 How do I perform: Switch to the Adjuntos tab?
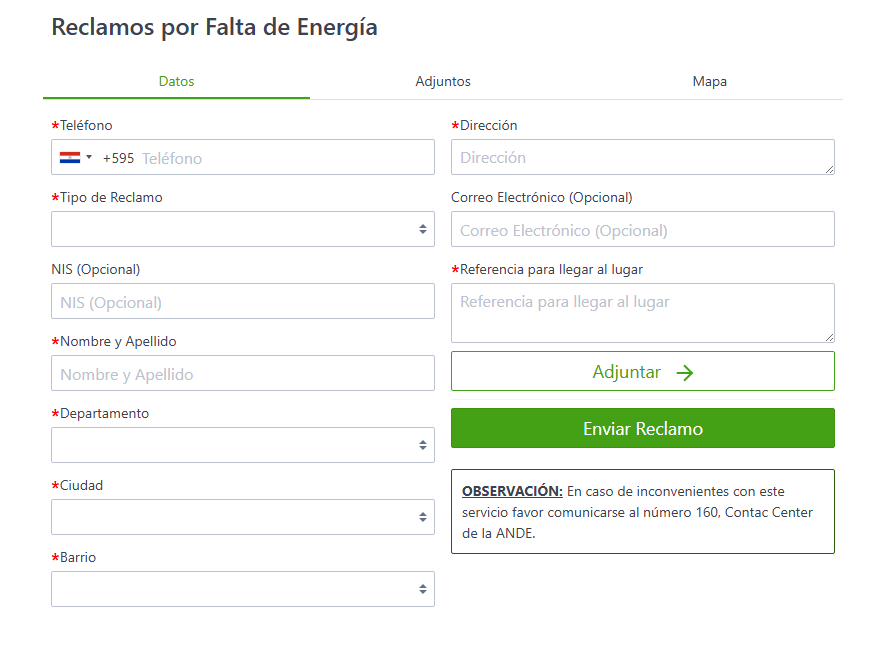click(x=443, y=81)
